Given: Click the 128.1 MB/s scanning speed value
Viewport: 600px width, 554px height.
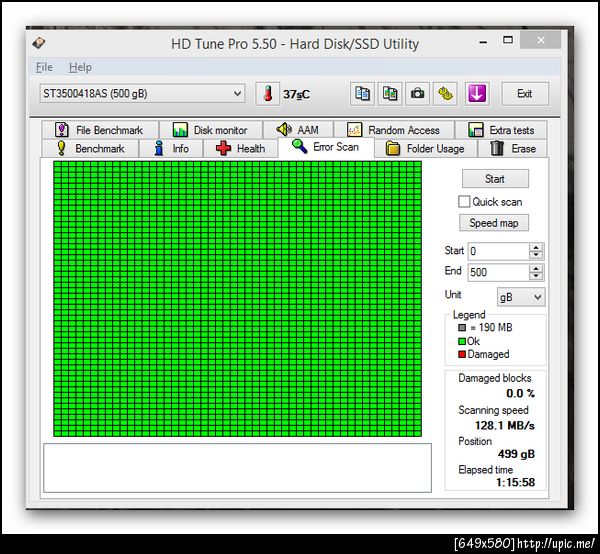Looking at the screenshot, I should pos(505,425).
